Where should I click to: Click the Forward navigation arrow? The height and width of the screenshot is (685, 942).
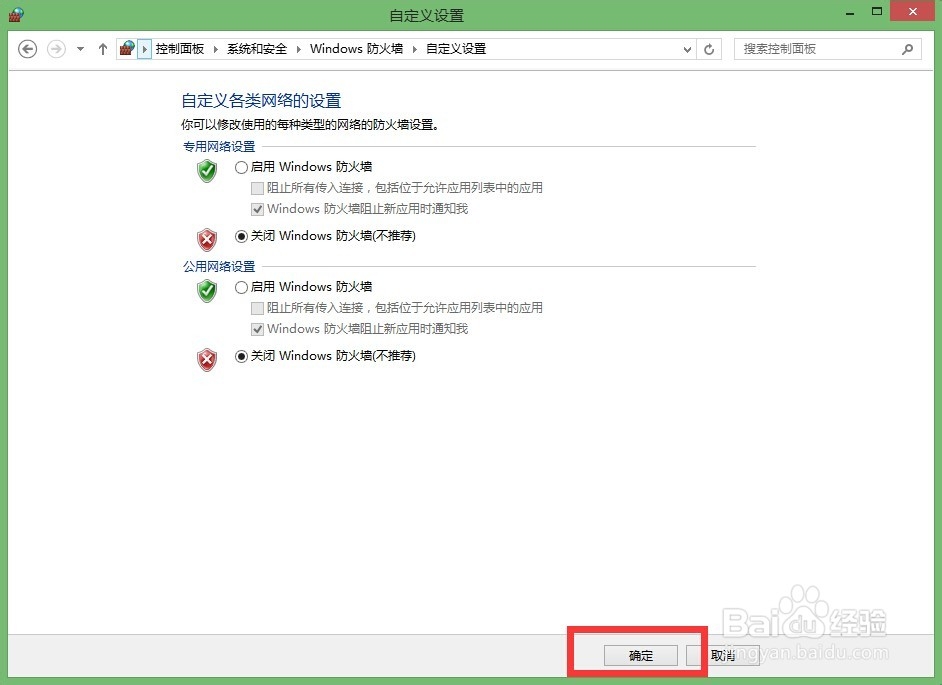pyautogui.click(x=56, y=49)
